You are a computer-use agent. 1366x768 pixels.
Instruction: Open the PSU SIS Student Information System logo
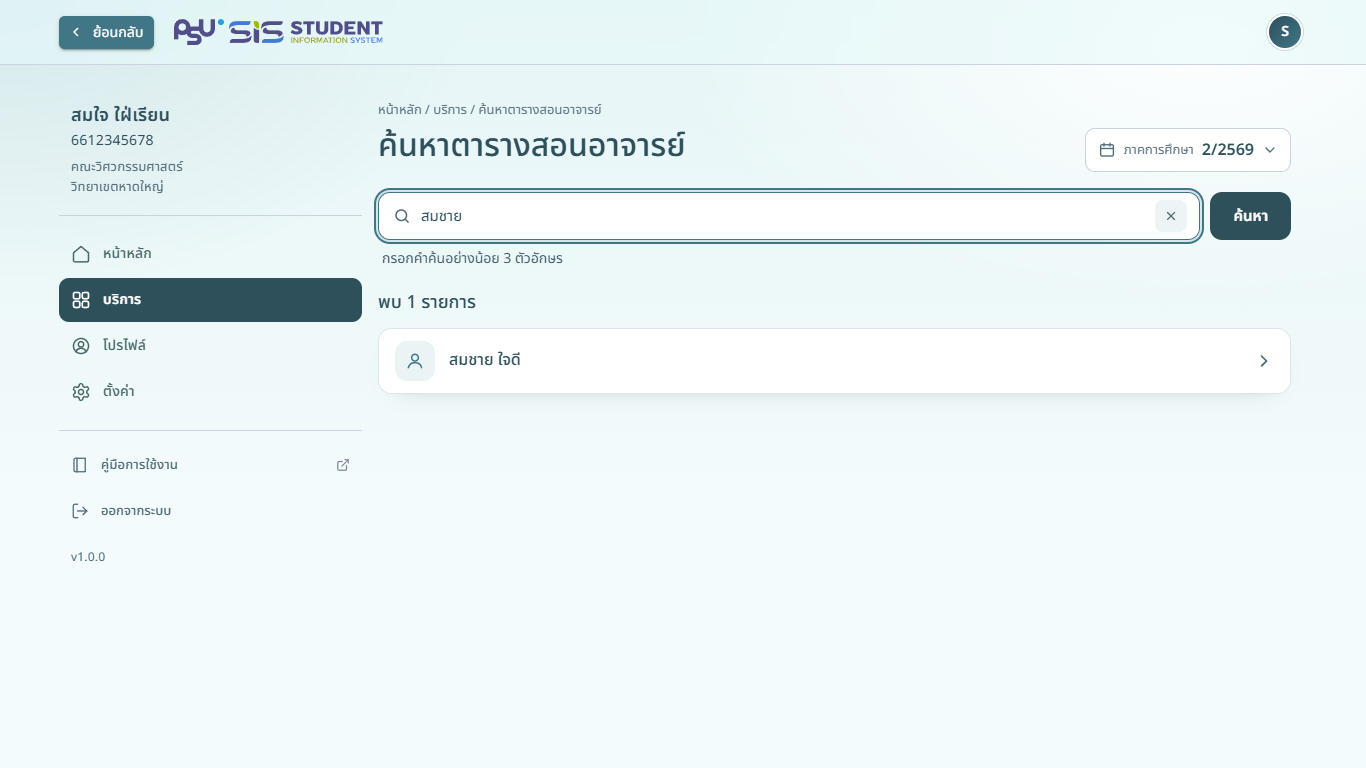278,32
